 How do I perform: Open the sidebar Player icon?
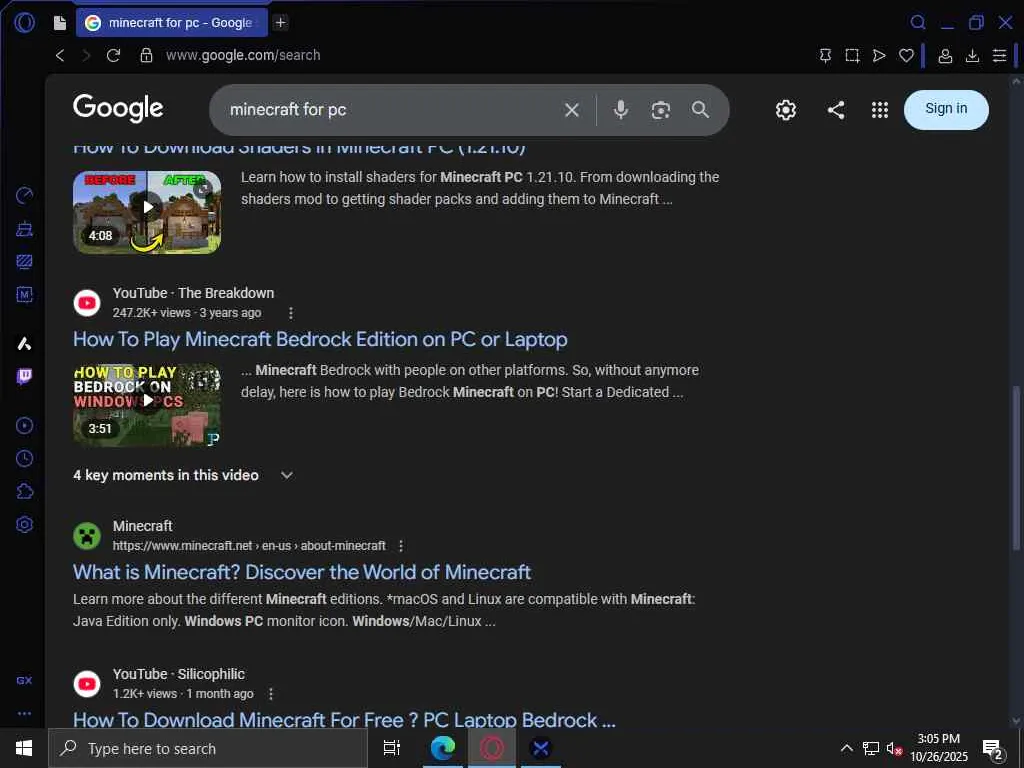[24, 426]
